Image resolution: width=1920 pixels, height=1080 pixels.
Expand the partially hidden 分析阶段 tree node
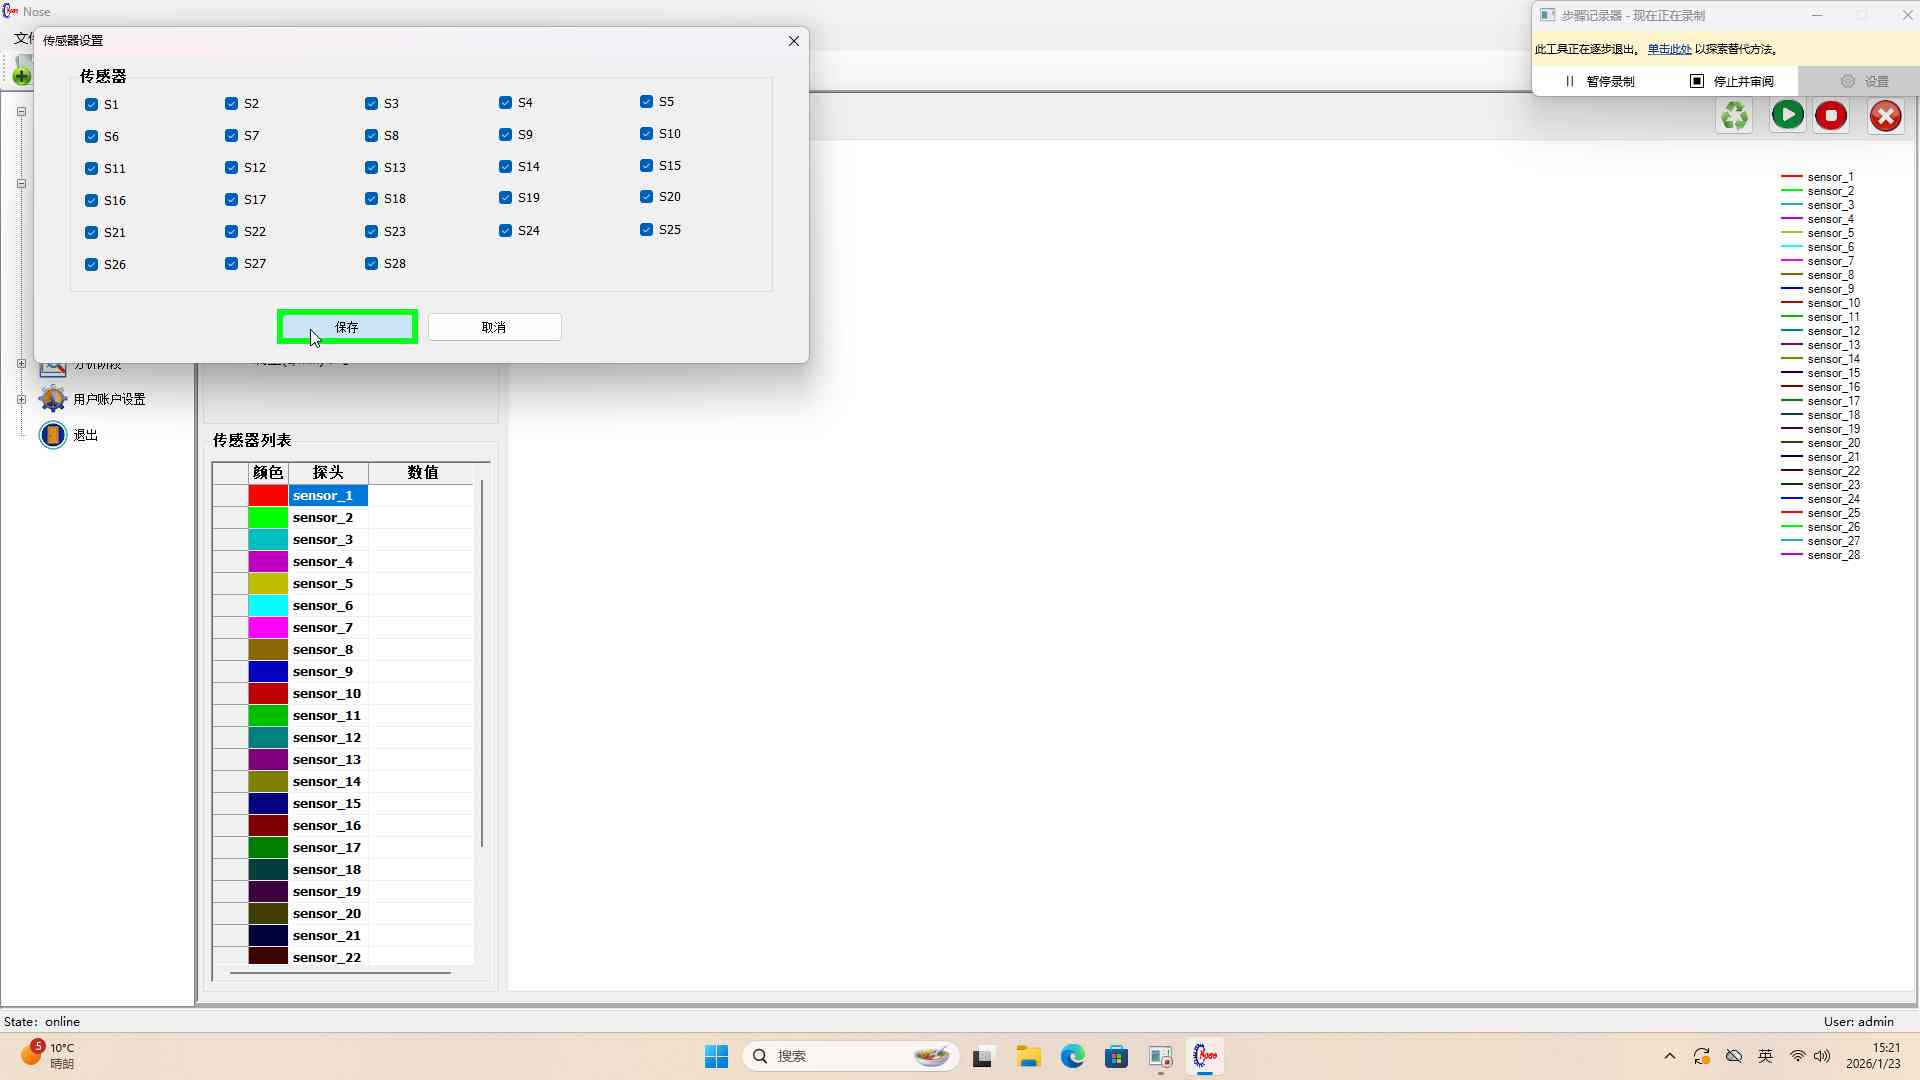click(21, 364)
